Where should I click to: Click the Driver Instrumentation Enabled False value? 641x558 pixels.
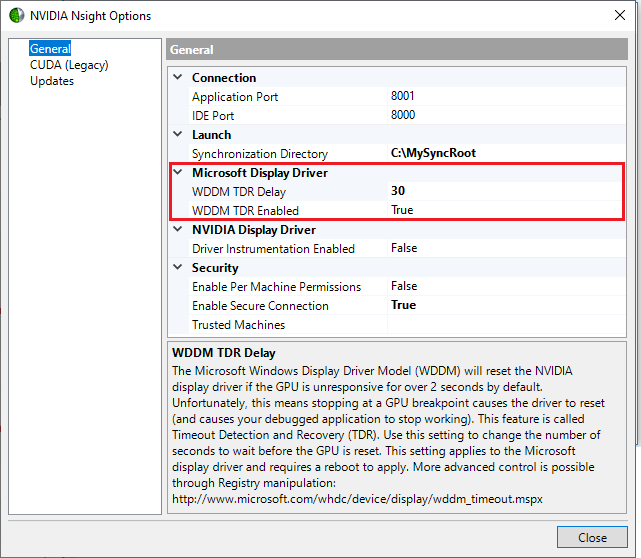point(506,248)
